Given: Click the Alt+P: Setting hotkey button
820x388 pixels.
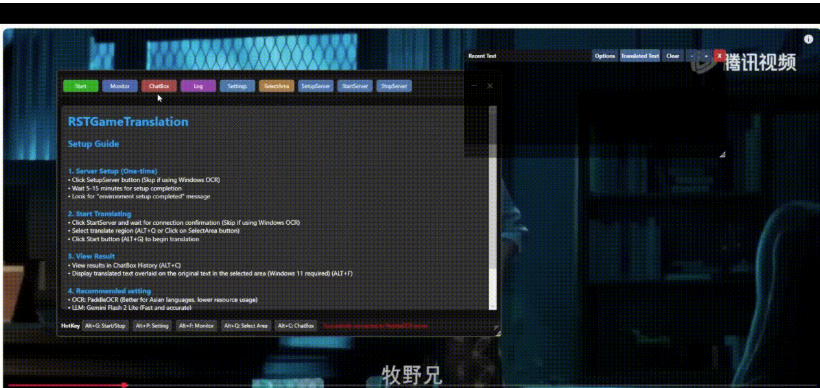Looking at the screenshot, I should click(x=152, y=326).
